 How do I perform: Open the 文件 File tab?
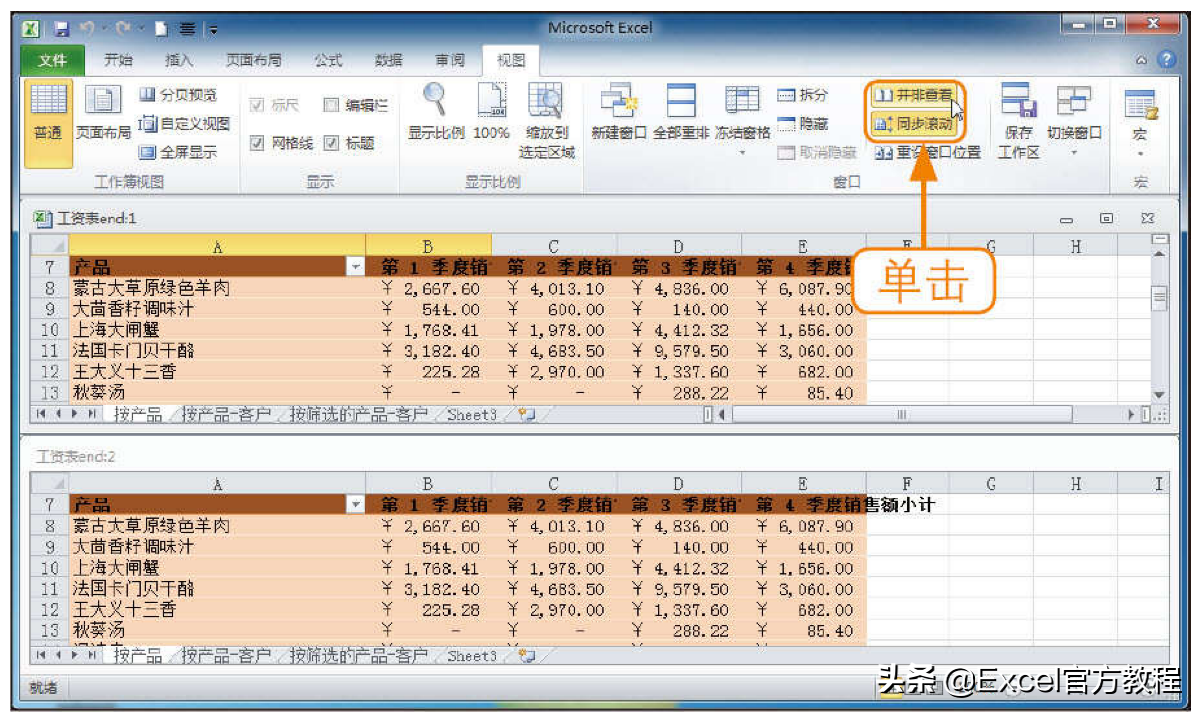pos(53,60)
